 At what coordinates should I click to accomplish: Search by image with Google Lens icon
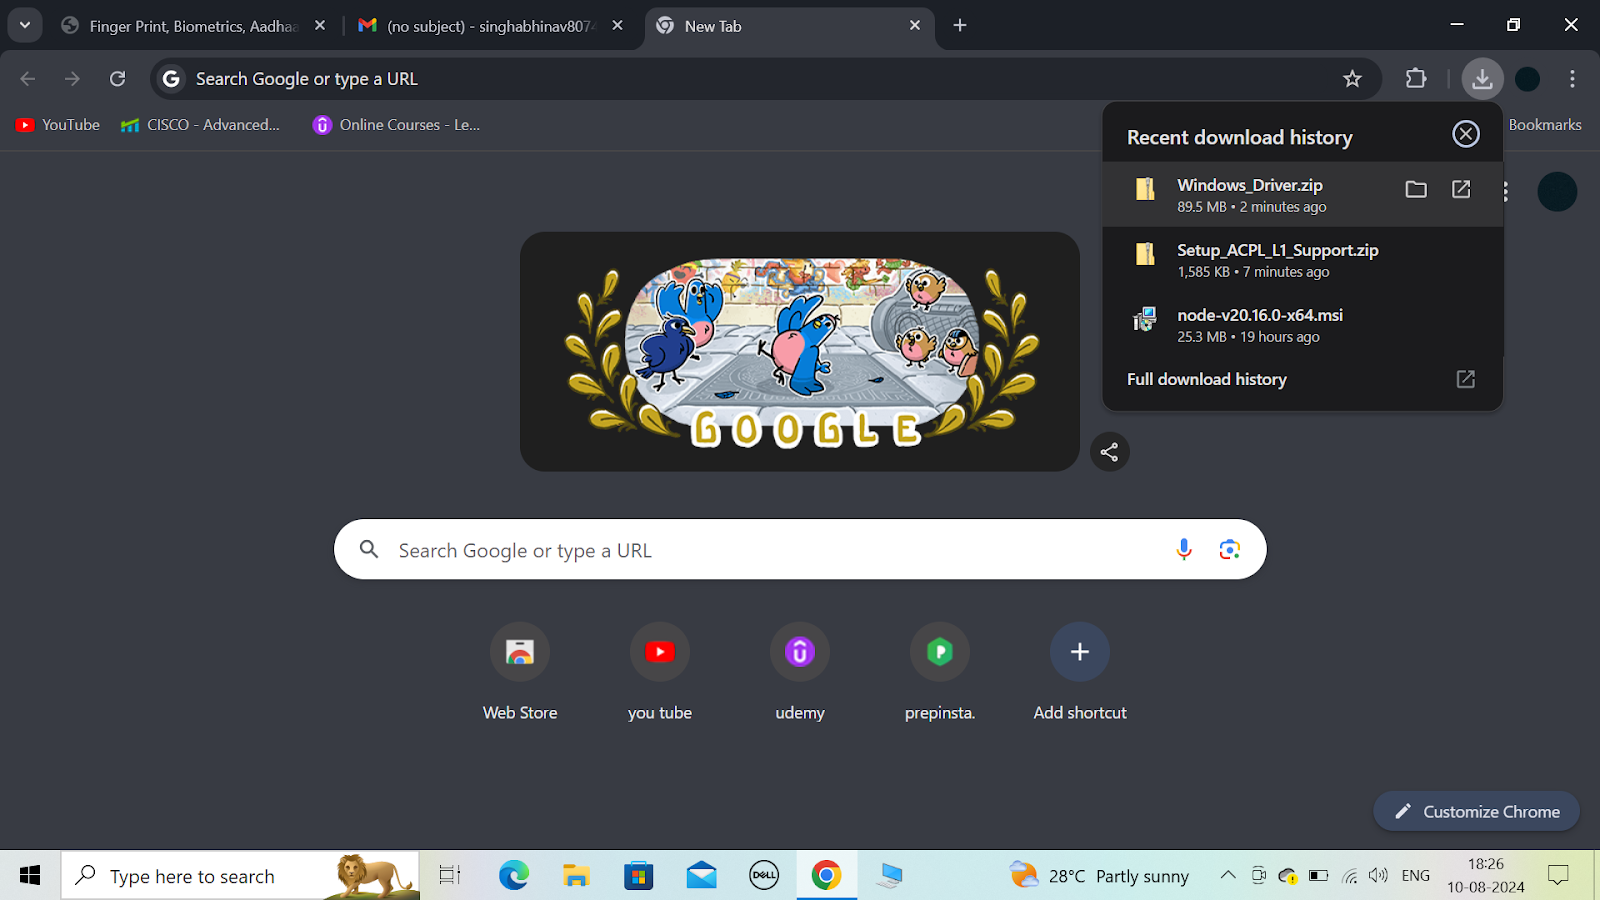point(1229,549)
